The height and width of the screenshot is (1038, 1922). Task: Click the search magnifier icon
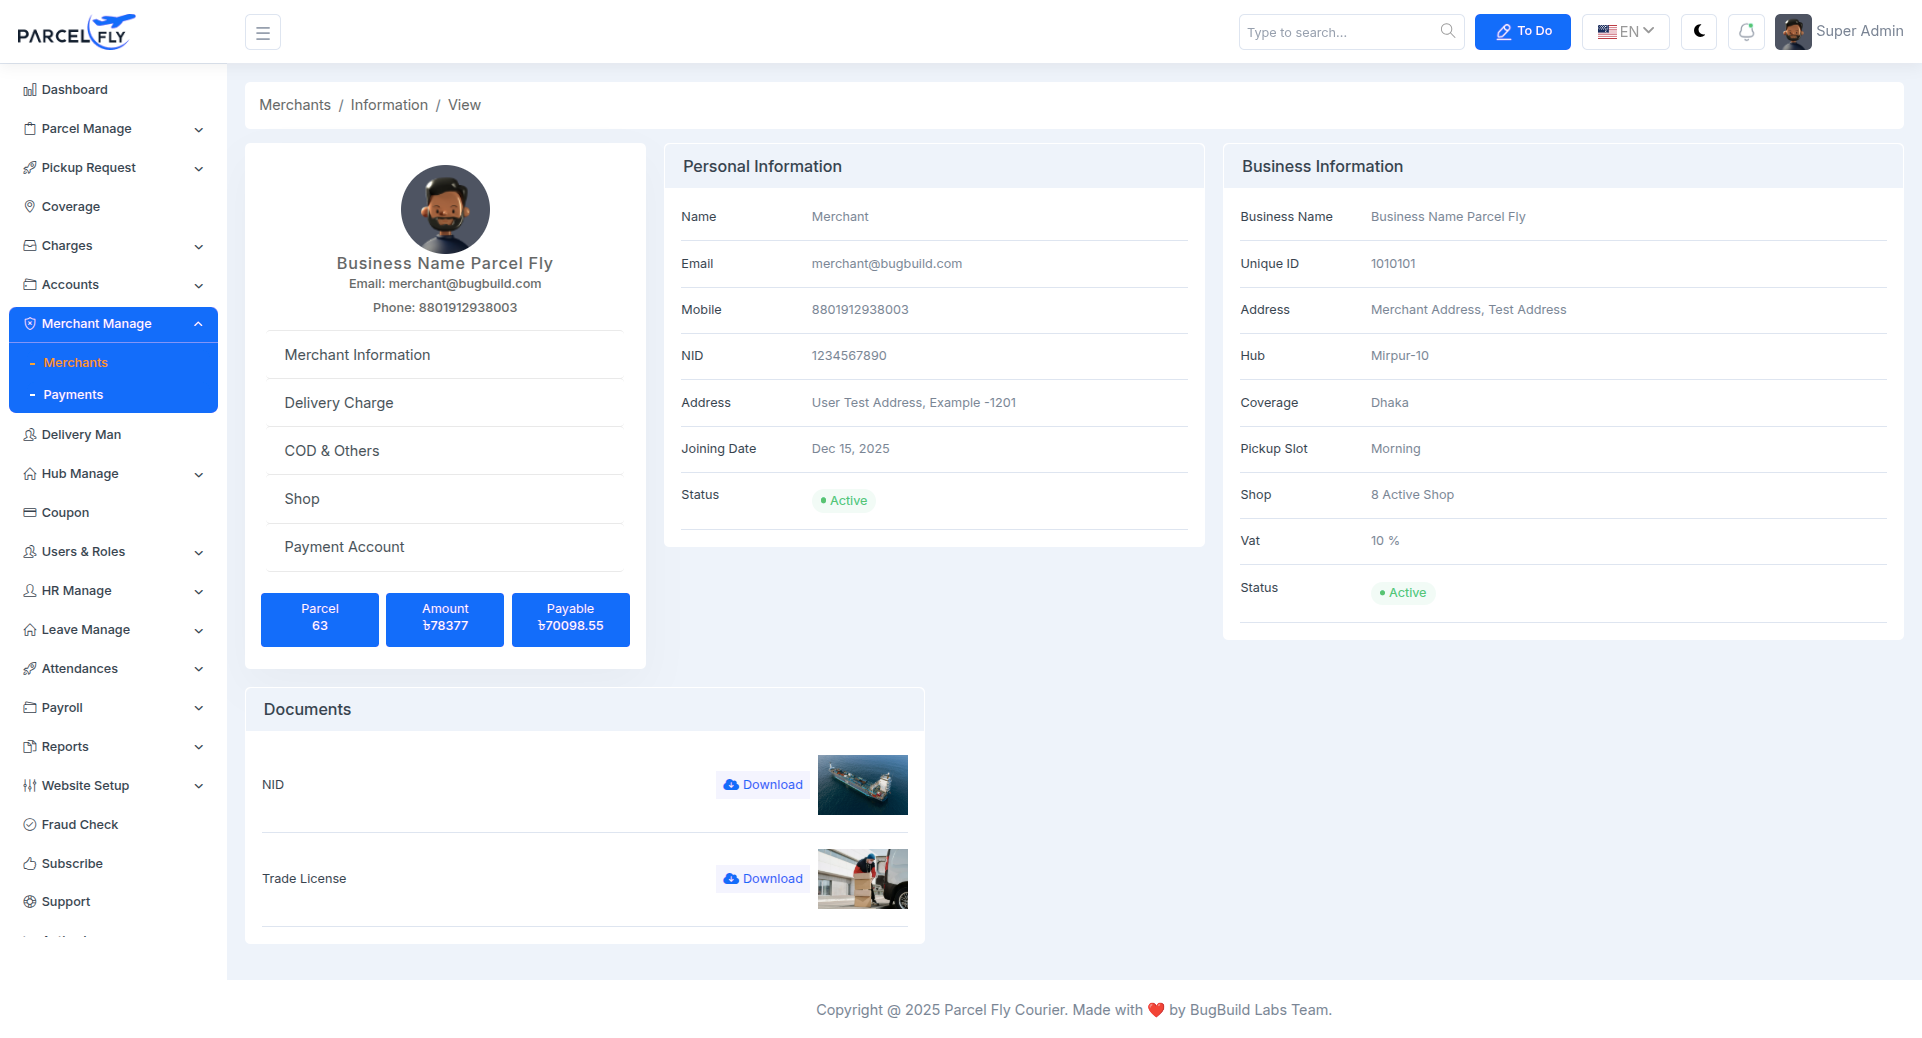(x=1447, y=31)
